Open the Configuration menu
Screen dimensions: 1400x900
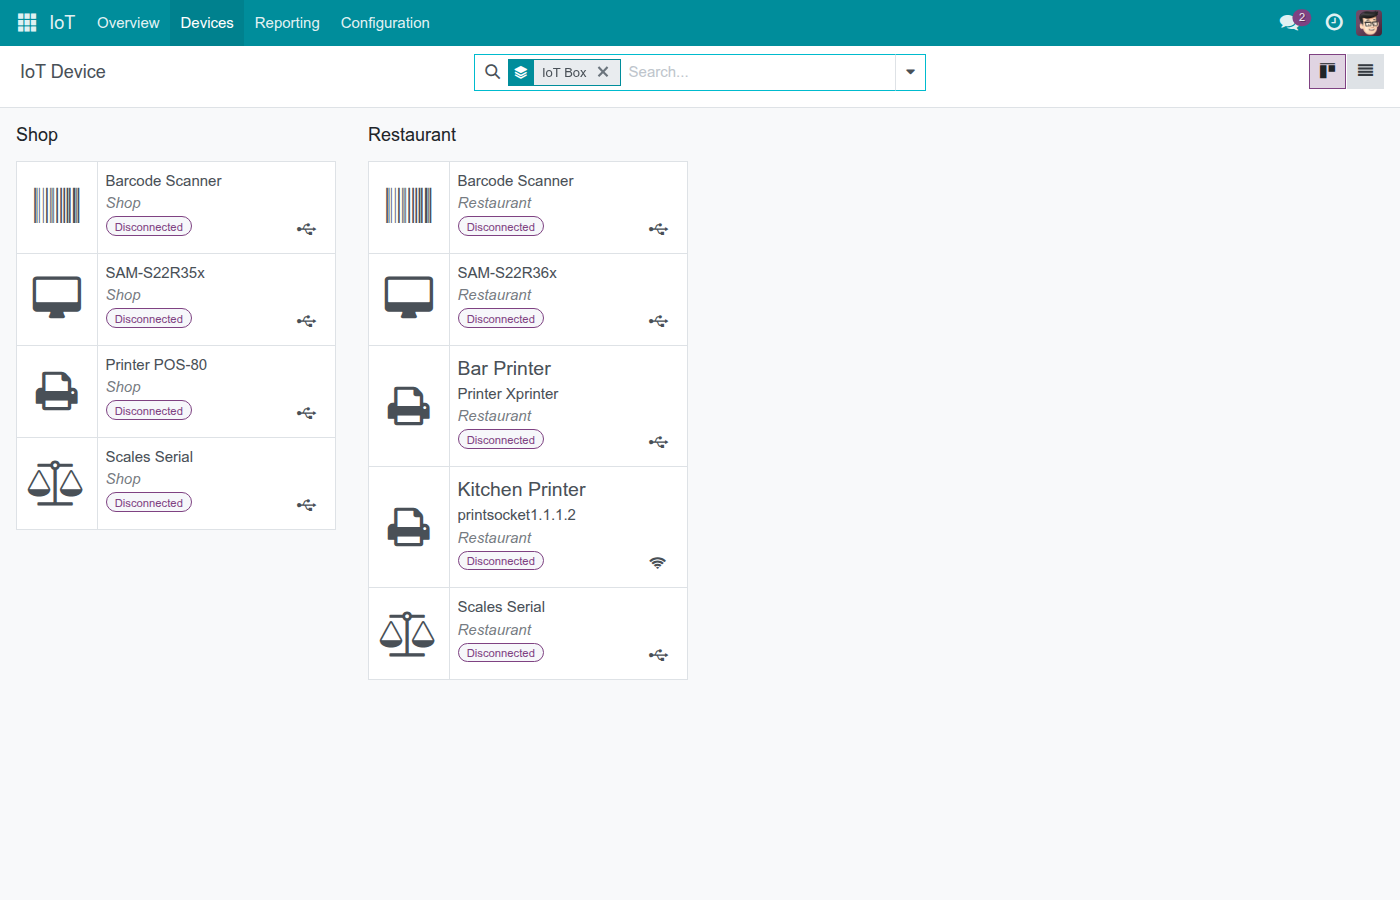coord(385,22)
